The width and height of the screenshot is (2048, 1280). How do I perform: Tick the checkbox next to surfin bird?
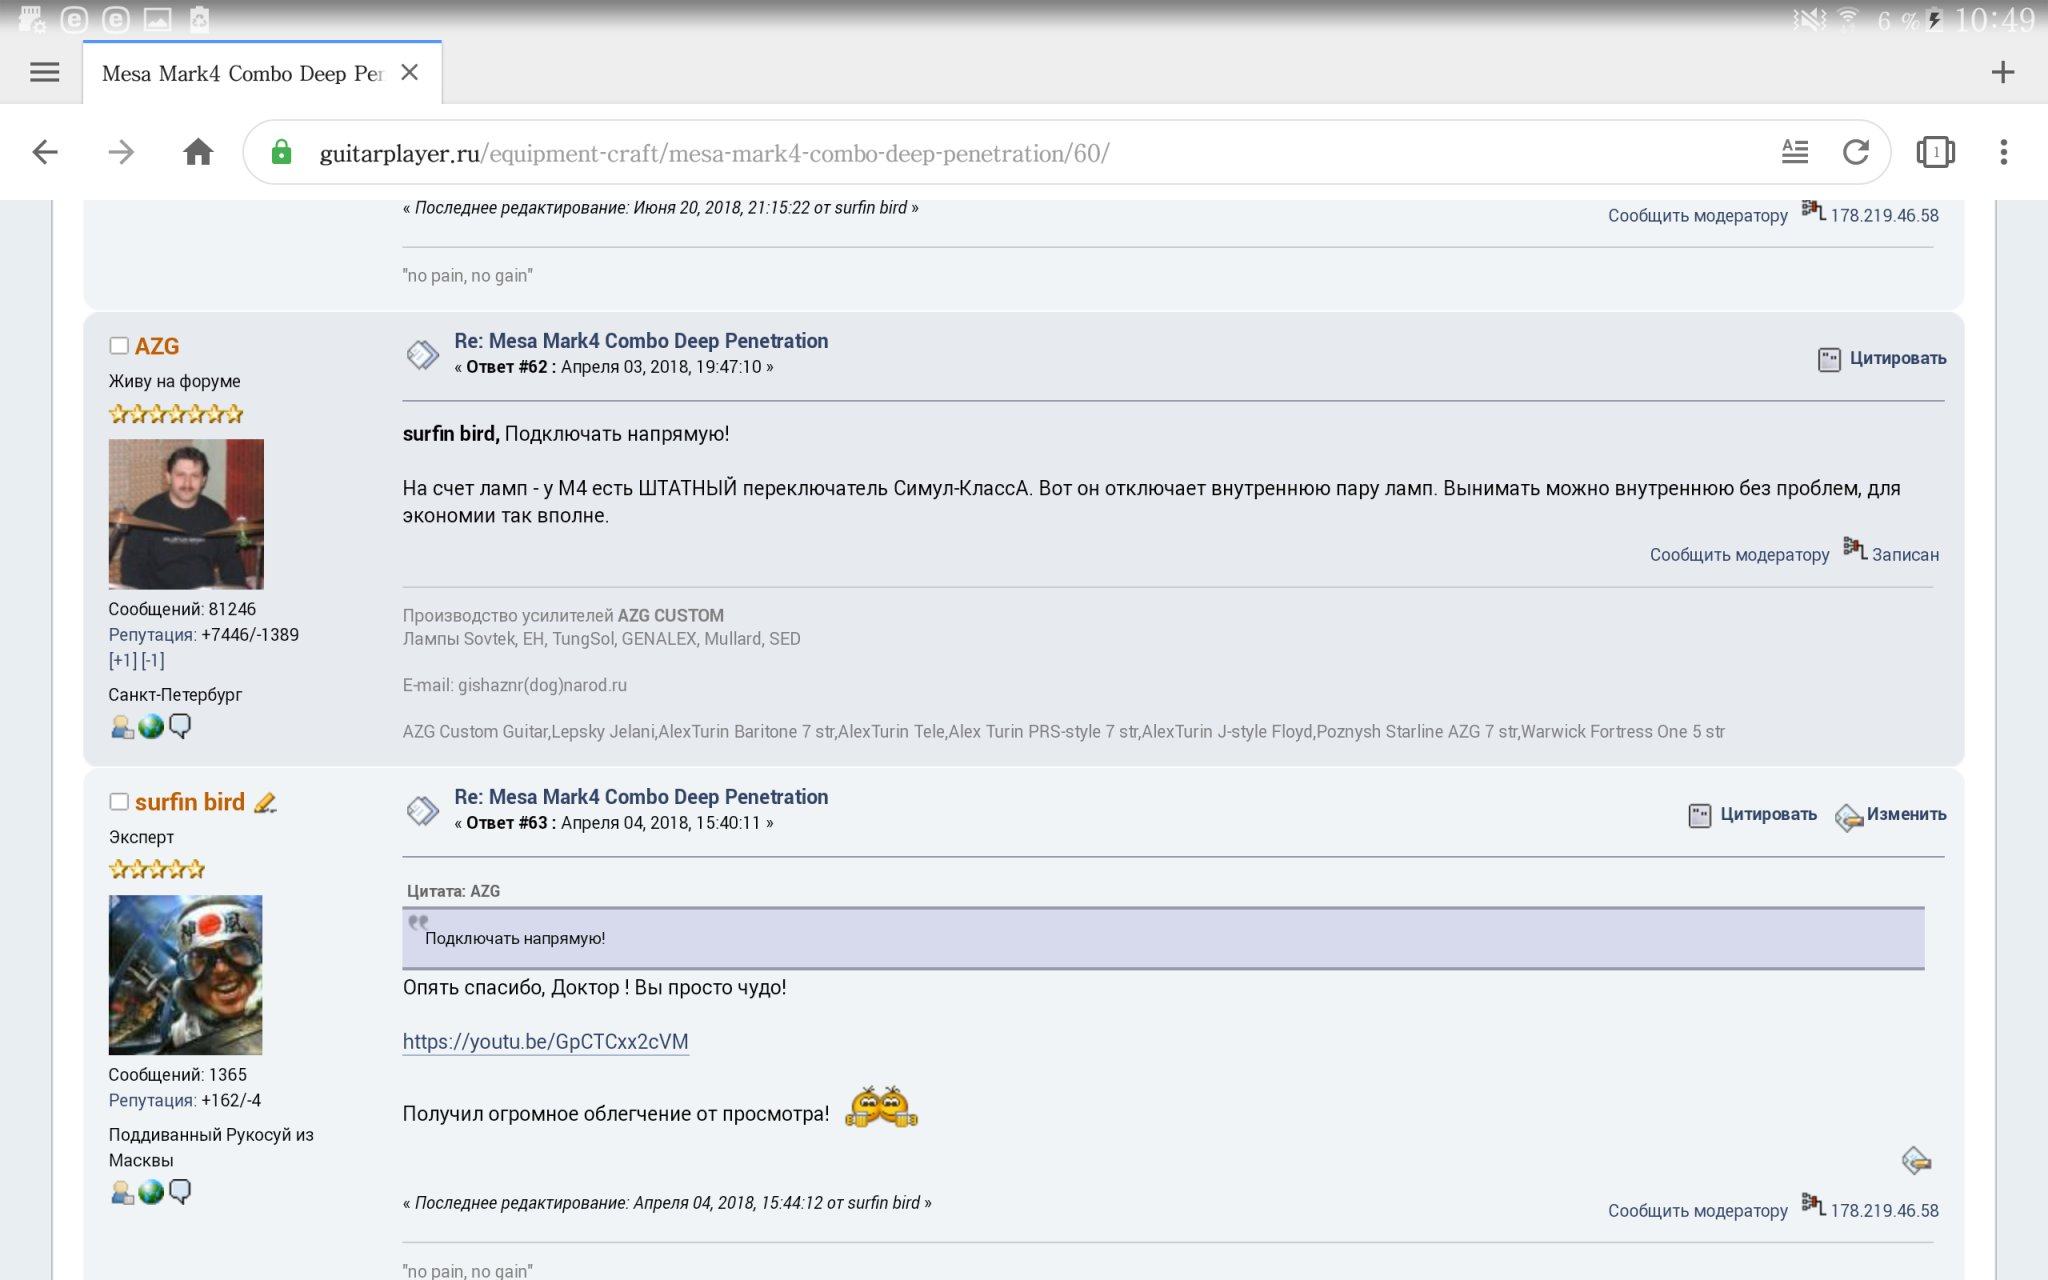point(119,802)
